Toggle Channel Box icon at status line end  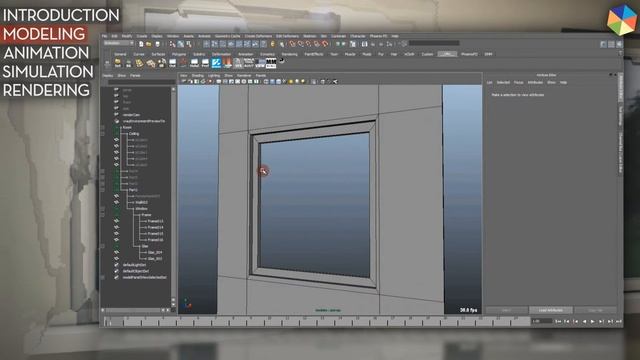pyautogui.click(x=619, y=44)
